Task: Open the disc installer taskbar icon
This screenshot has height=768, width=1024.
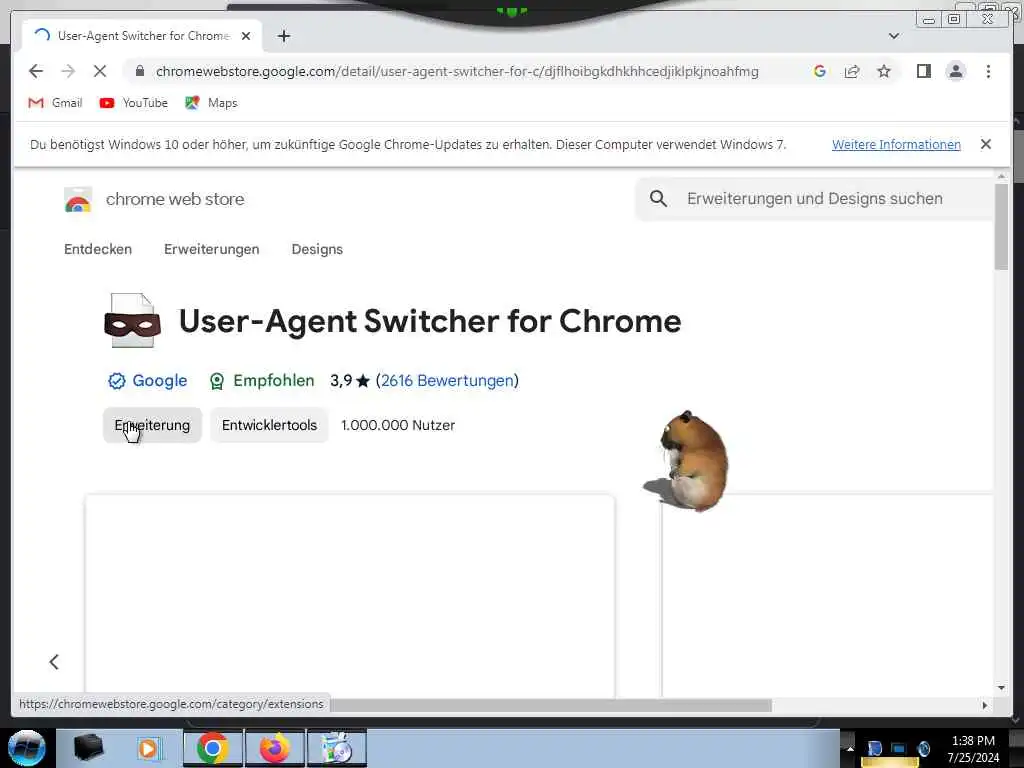Action: pos(337,748)
